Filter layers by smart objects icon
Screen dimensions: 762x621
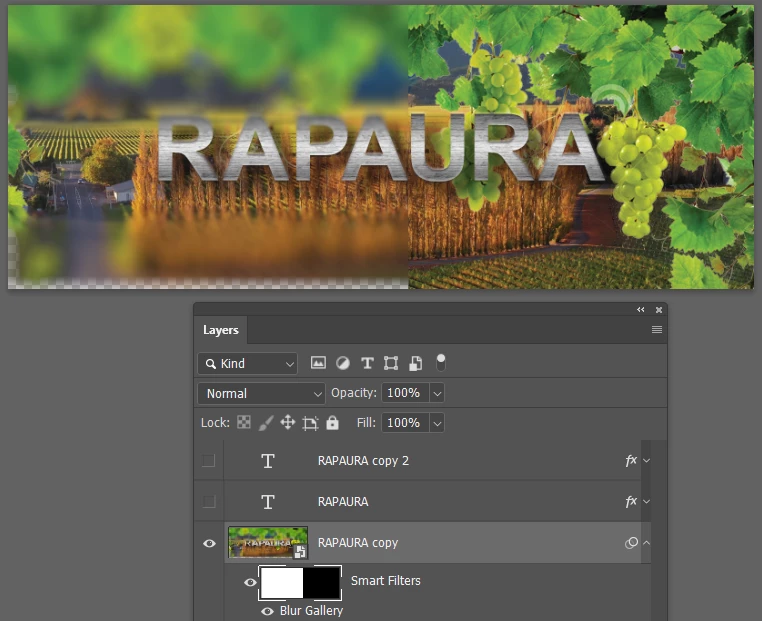coord(415,363)
